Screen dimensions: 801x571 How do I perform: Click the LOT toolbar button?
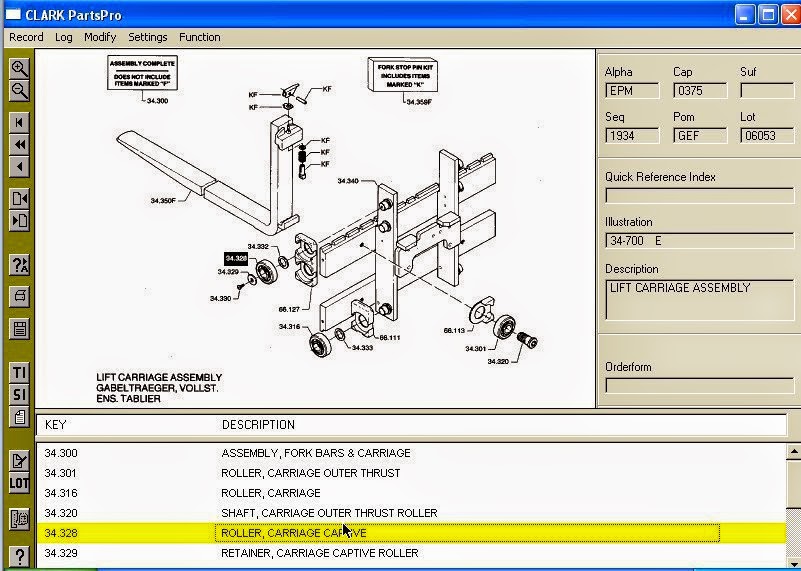click(19, 483)
